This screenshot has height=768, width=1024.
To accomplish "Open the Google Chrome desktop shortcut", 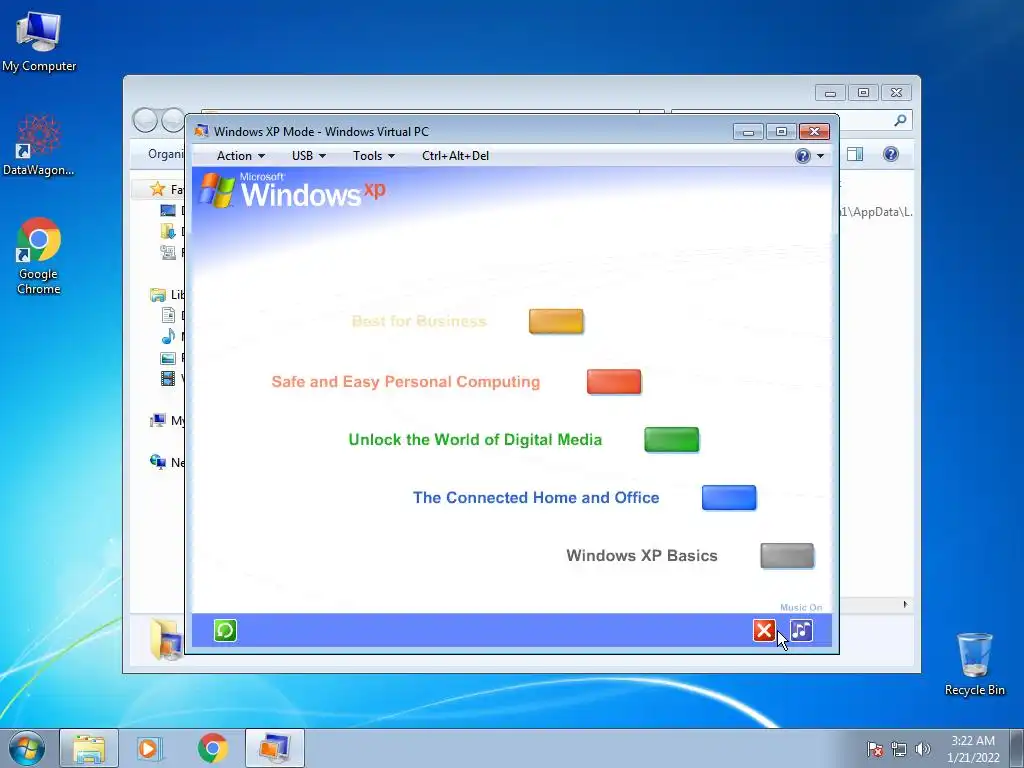I will pyautogui.click(x=39, y=256).
